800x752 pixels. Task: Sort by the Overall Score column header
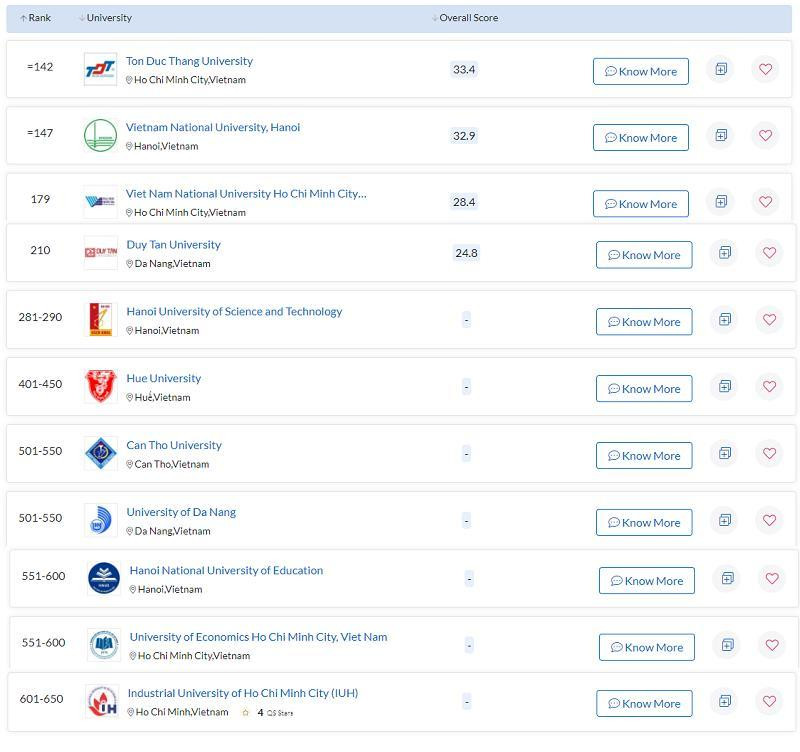(466, 18)
